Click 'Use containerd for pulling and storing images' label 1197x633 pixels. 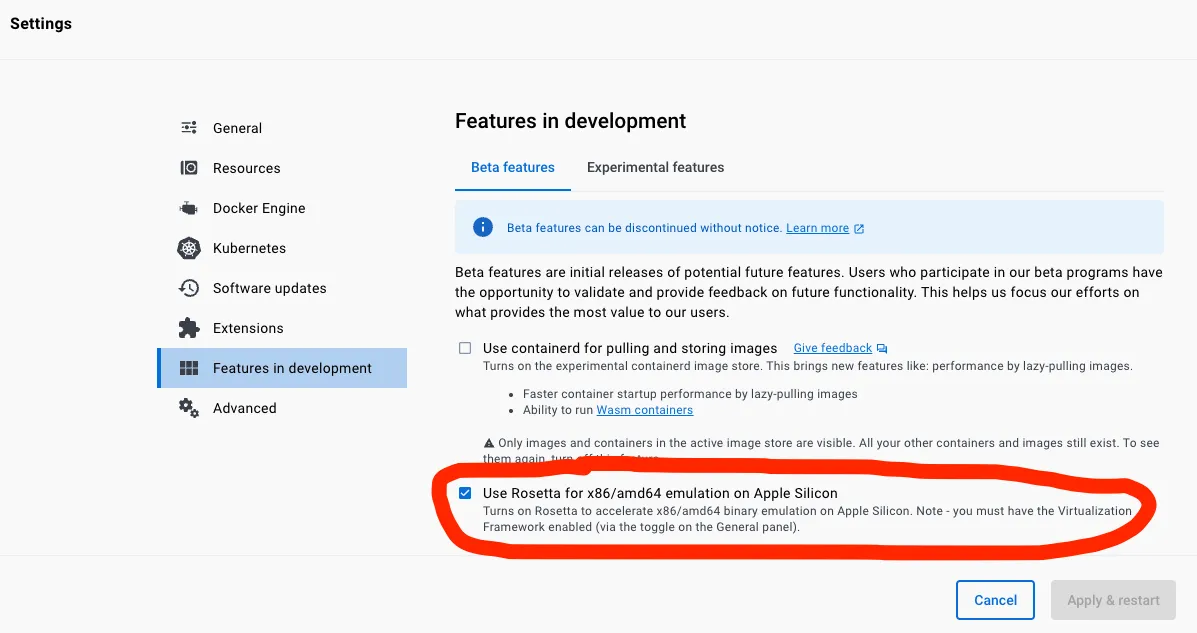tap(630, 348)
